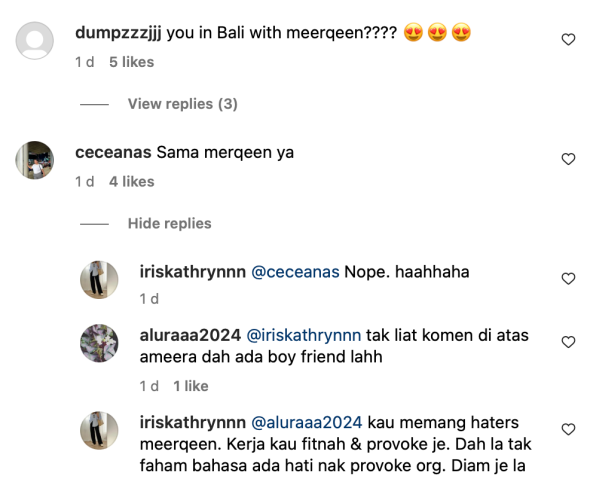
Task: Open ceceanas username profile
Action: click(113, 152)
